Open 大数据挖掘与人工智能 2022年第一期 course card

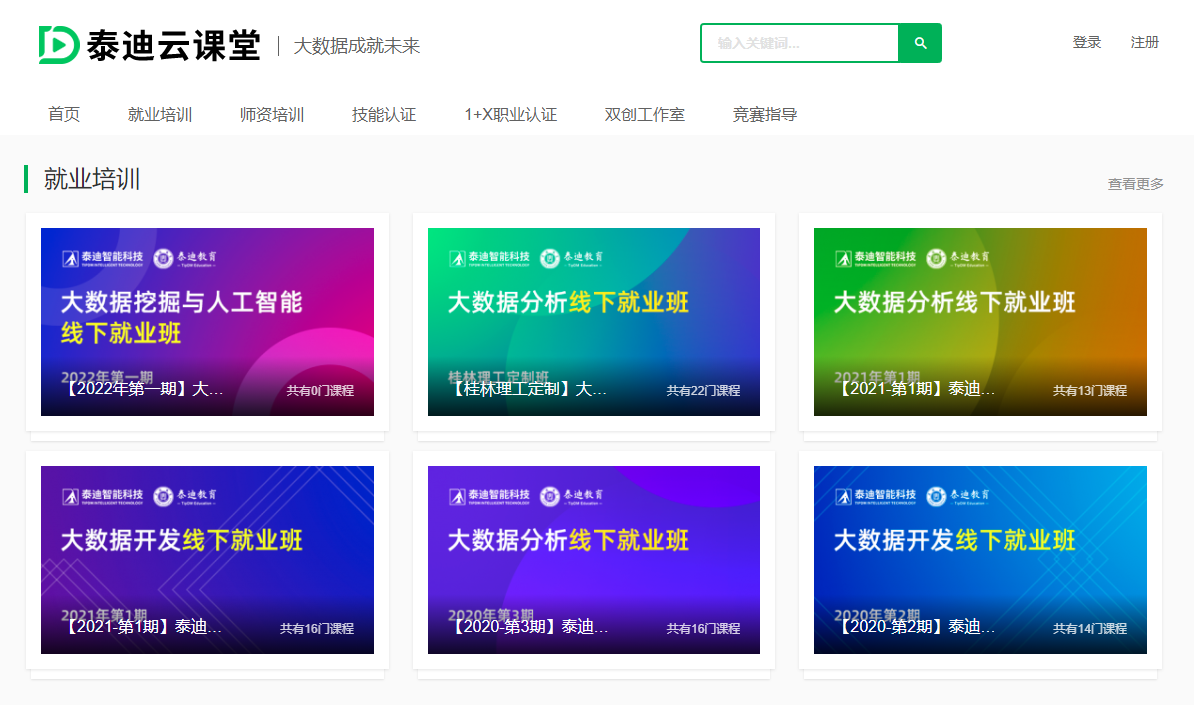(207, 322)
